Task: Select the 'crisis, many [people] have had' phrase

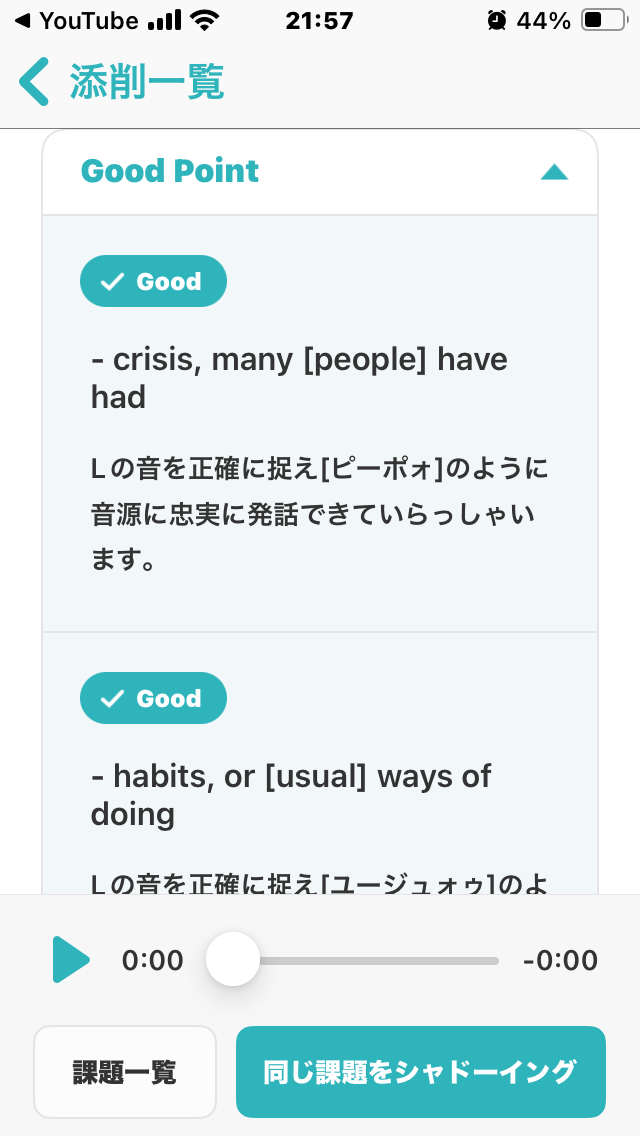Action: pos(299,378)
